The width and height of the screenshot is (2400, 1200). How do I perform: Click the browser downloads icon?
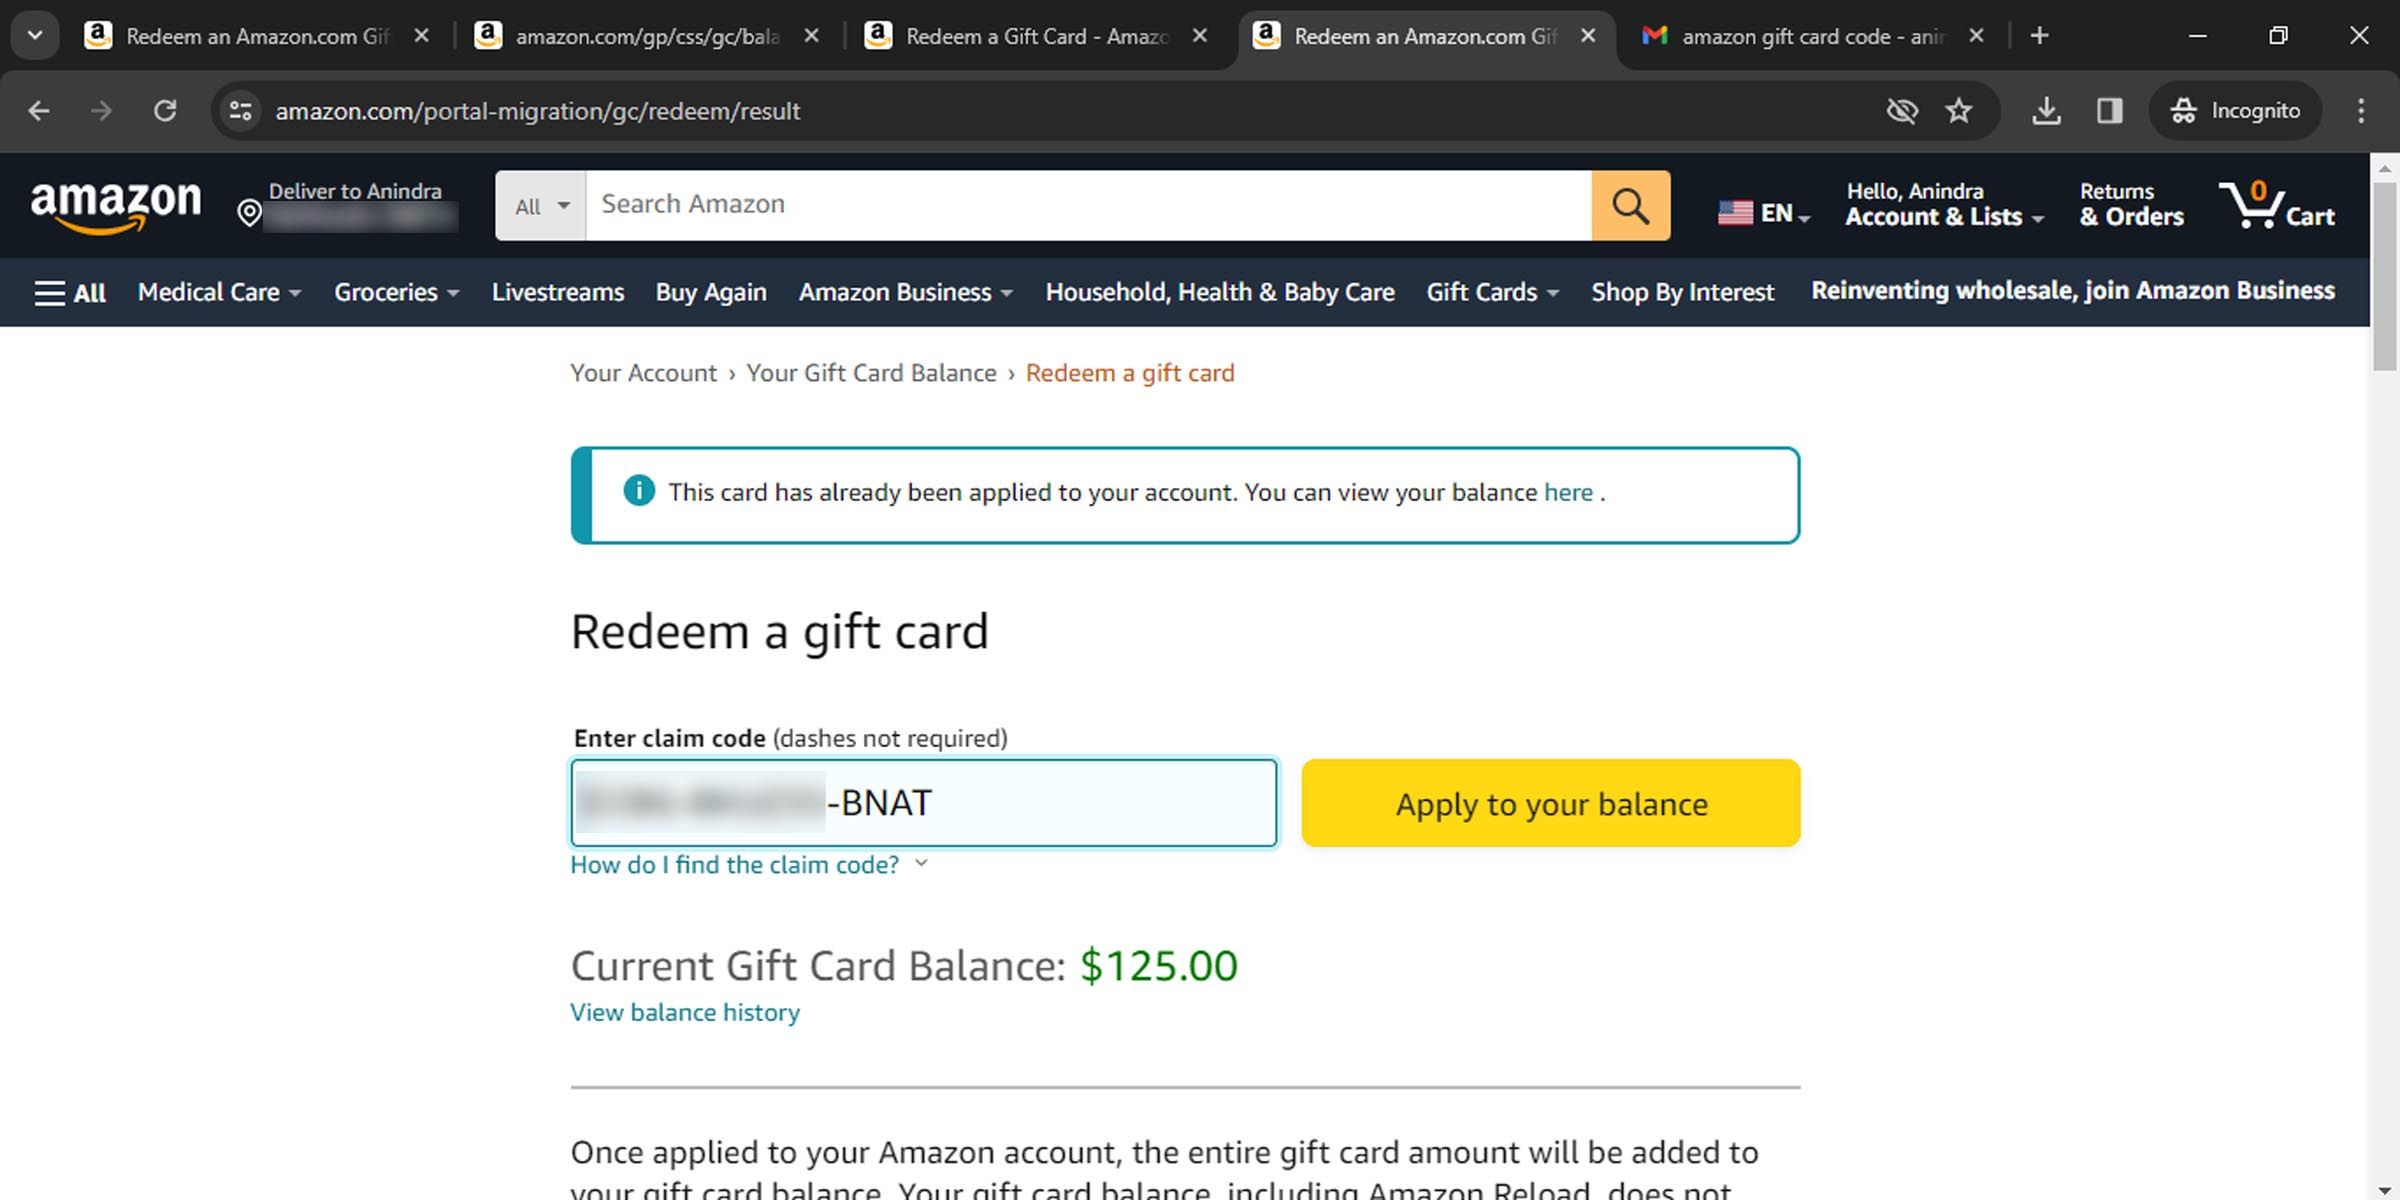click(x=2046, y=111)
